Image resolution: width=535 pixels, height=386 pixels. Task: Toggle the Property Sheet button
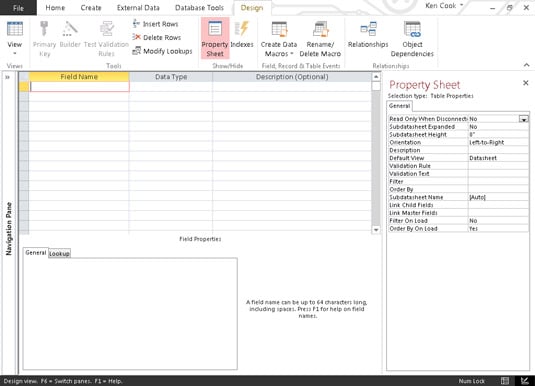tap(215, 38)
